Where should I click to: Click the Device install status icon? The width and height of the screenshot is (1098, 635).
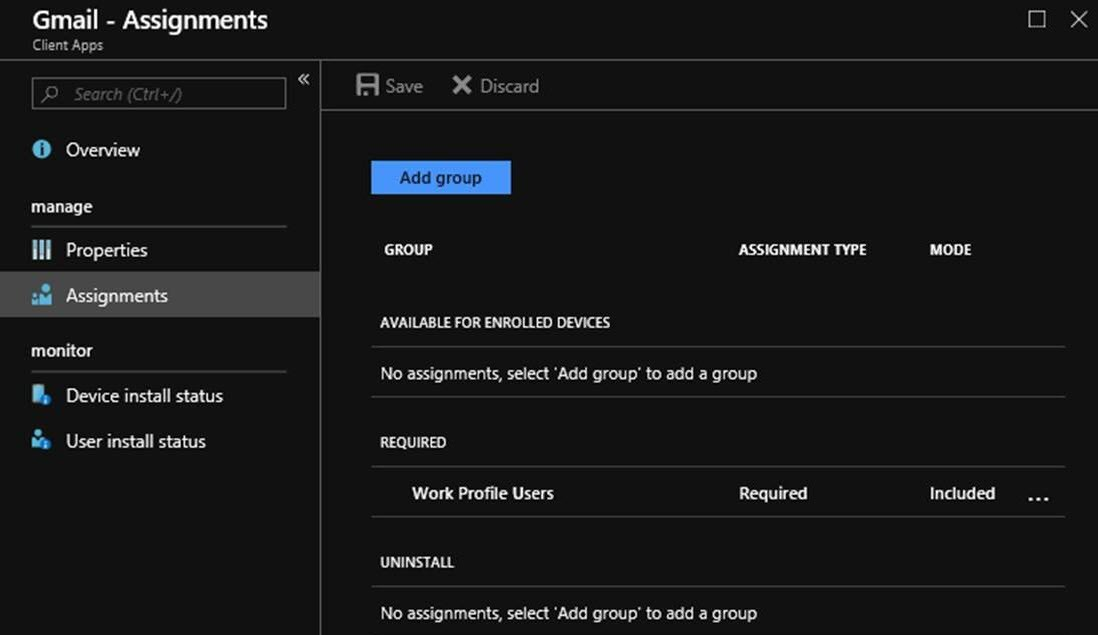click(41, 395)
